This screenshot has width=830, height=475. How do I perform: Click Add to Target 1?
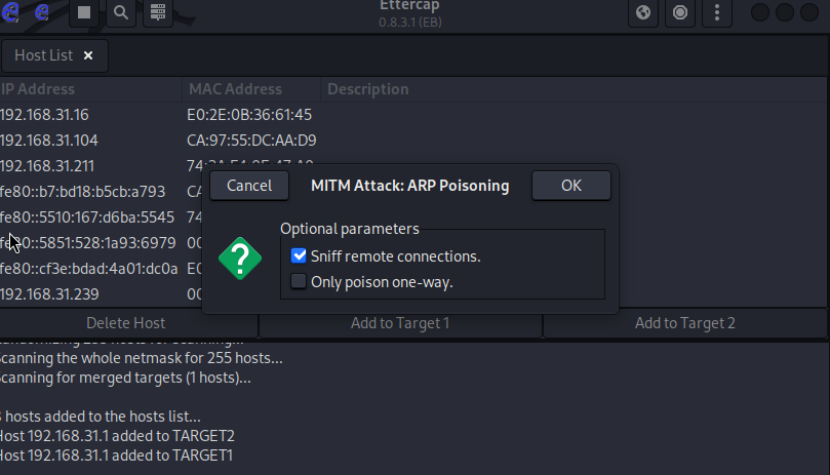coord(400,323)
